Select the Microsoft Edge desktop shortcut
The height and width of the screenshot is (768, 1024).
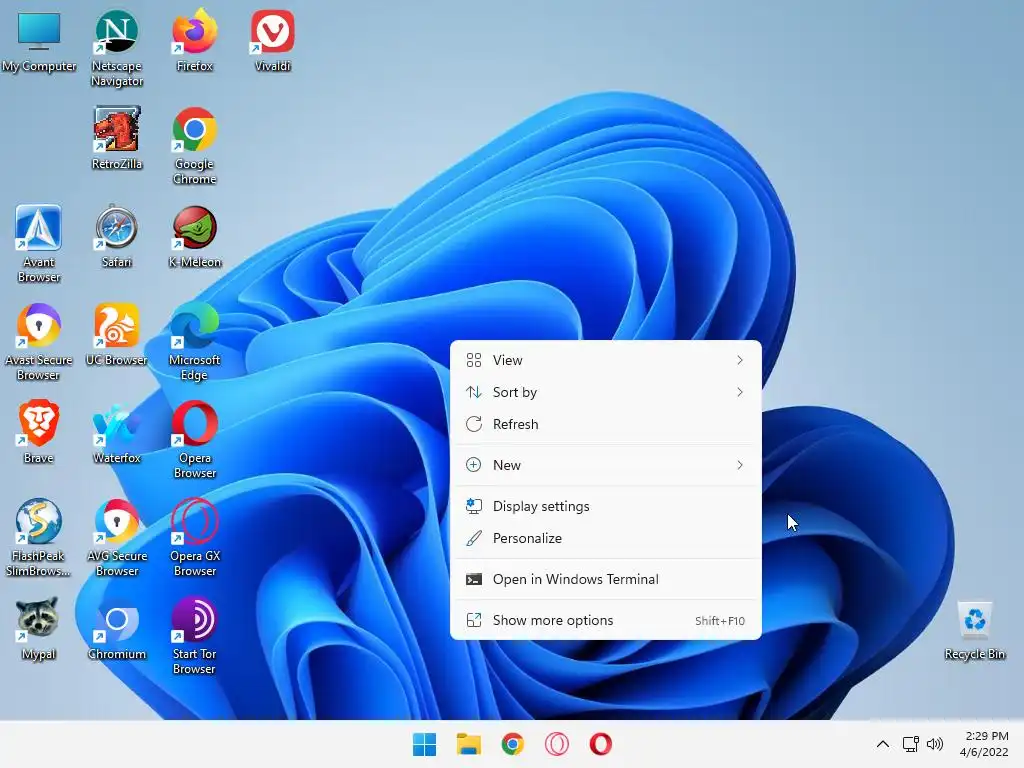point(195,342)
